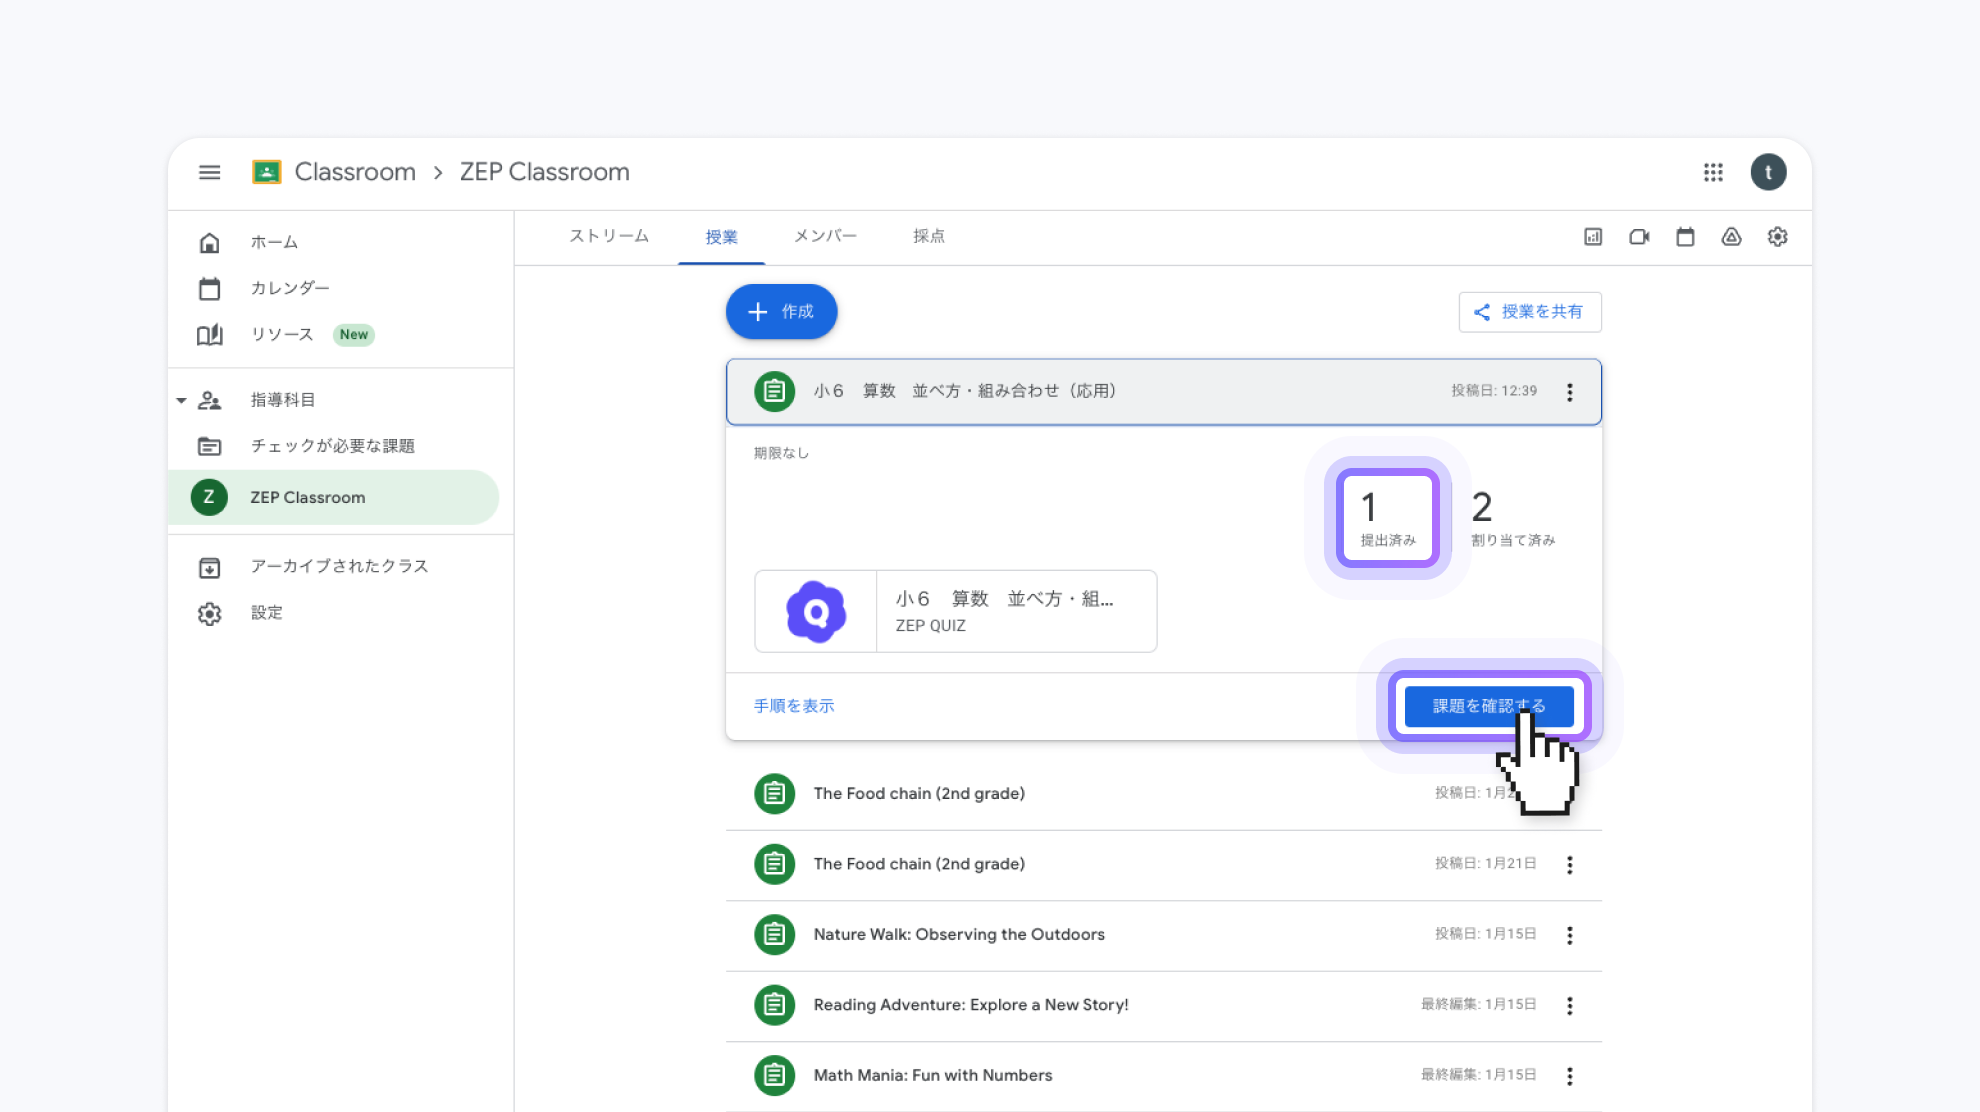
Task: Open more options for Math Mania assignment
Action: (1569, 1076)
